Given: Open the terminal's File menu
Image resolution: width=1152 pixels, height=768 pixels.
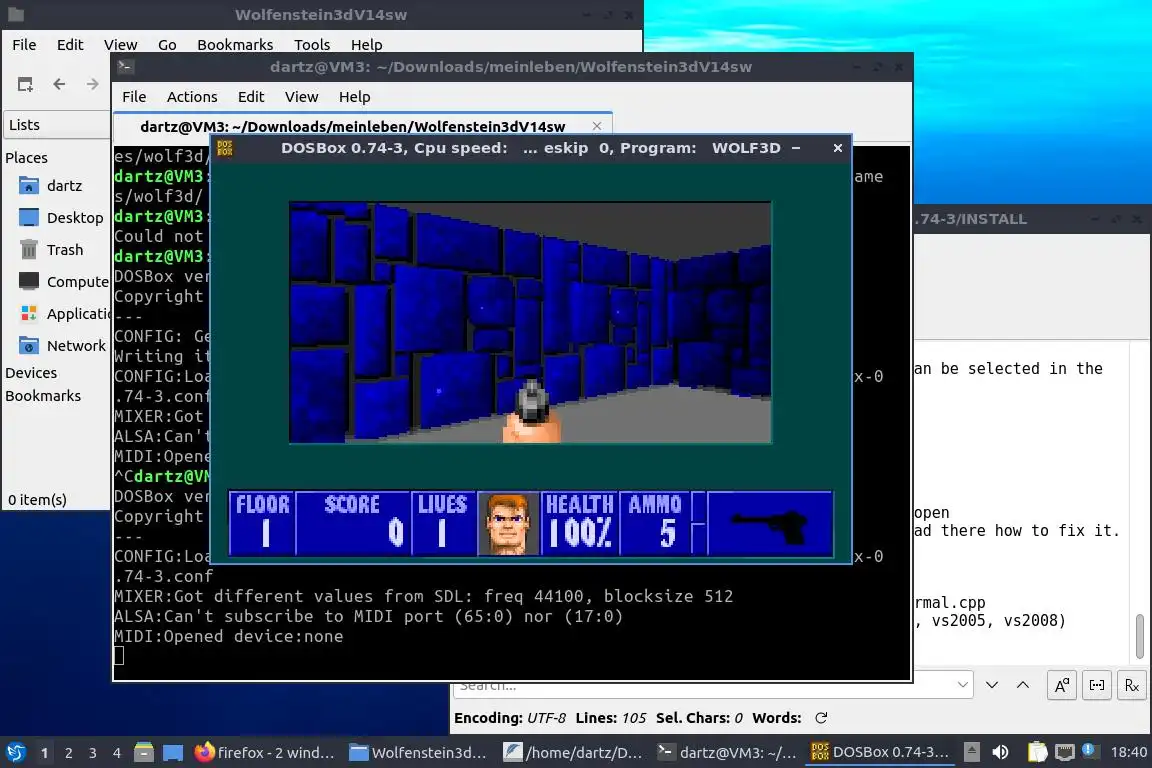Looking at the screenshot, I should click(134, 97).
